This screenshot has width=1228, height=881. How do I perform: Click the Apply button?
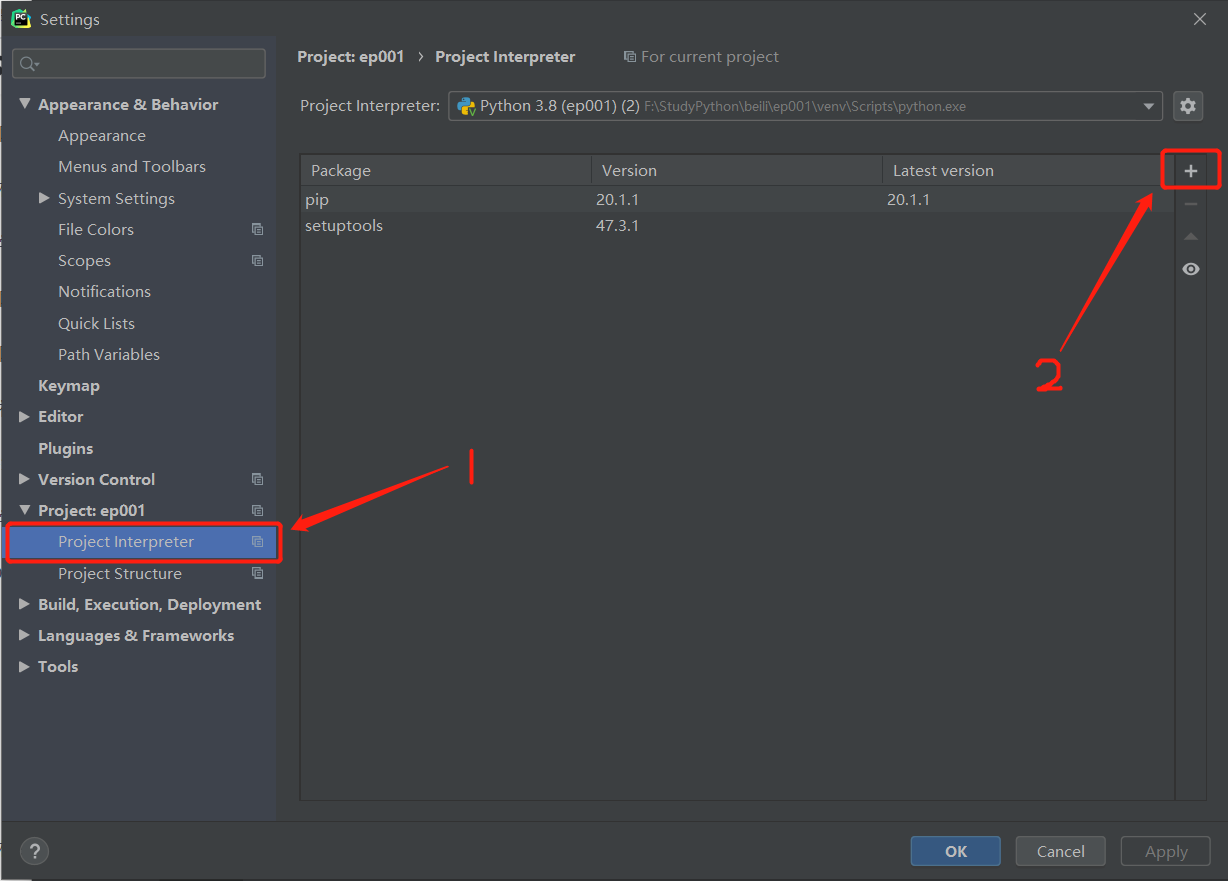click(x=1165, y=851)
